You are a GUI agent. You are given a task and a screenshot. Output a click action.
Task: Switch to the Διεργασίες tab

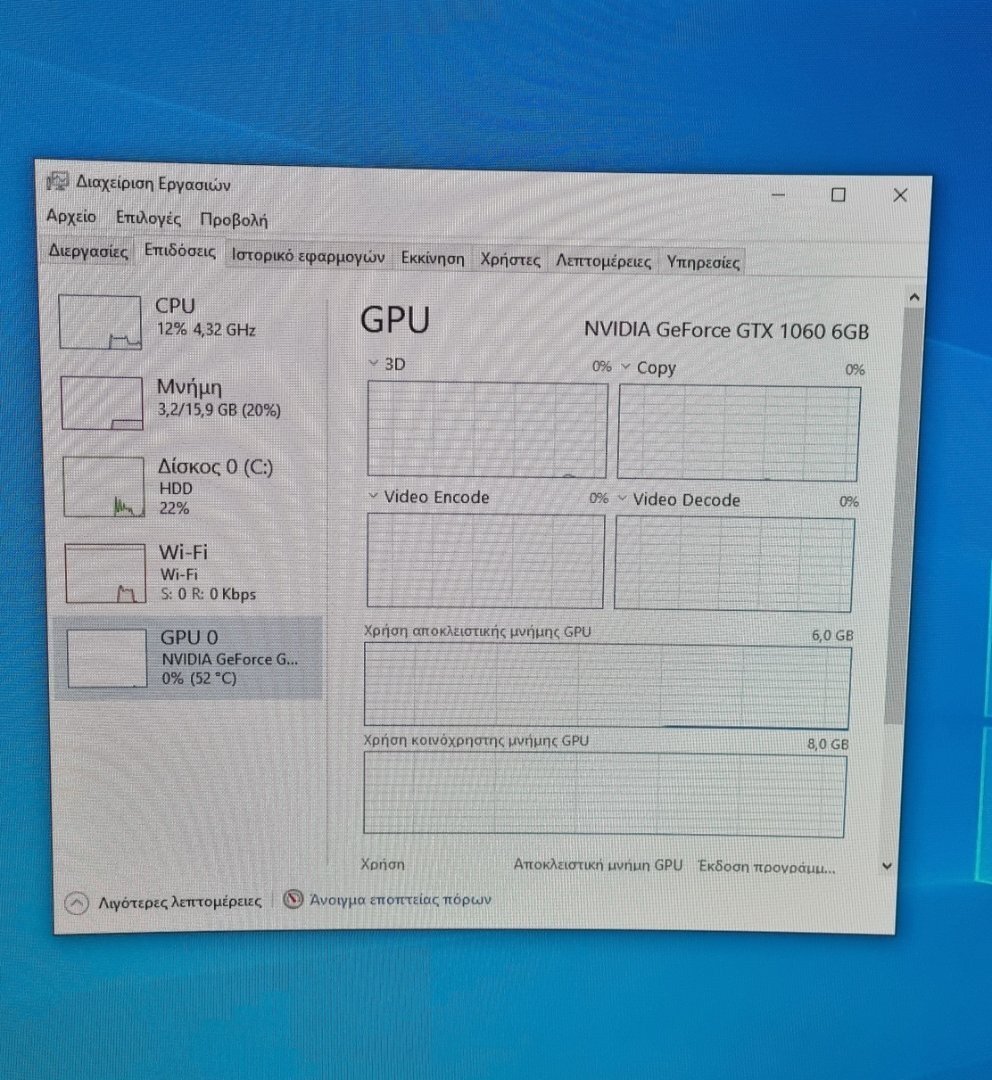click(88, 251)
